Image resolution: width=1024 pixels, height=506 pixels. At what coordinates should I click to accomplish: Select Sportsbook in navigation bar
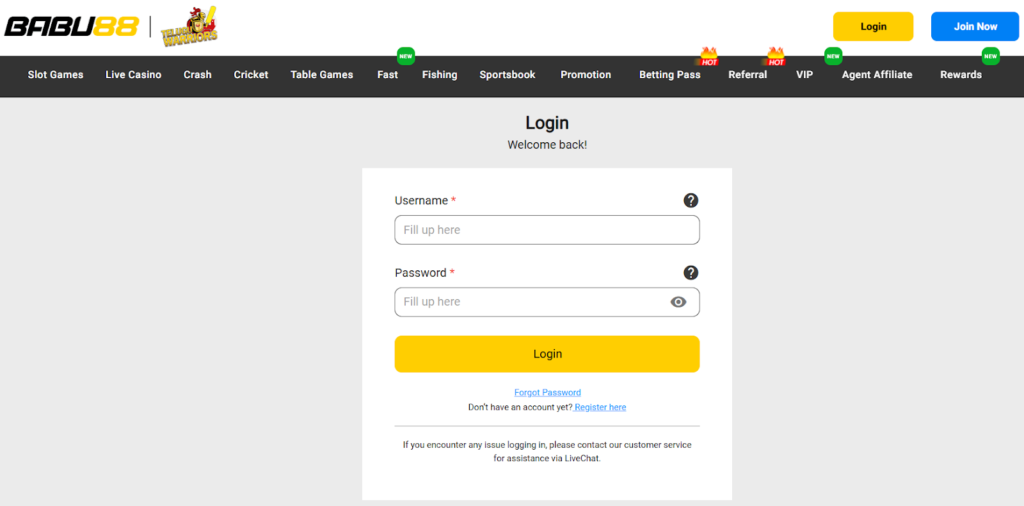pos(507,75)
